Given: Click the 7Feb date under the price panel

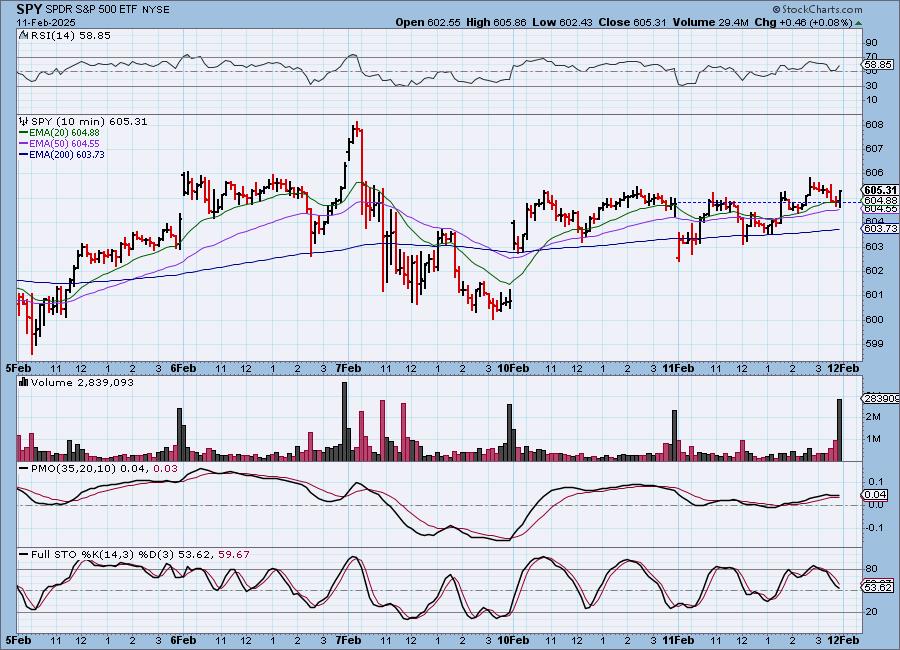Looking at the screenshot, I should (348, 368).
